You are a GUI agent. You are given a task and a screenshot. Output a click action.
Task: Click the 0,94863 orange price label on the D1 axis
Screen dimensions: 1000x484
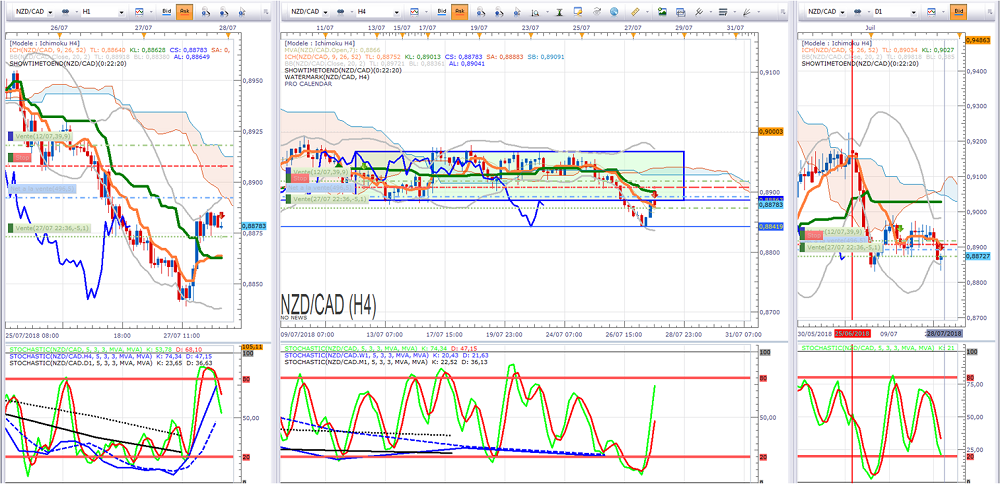pos(978,40)
